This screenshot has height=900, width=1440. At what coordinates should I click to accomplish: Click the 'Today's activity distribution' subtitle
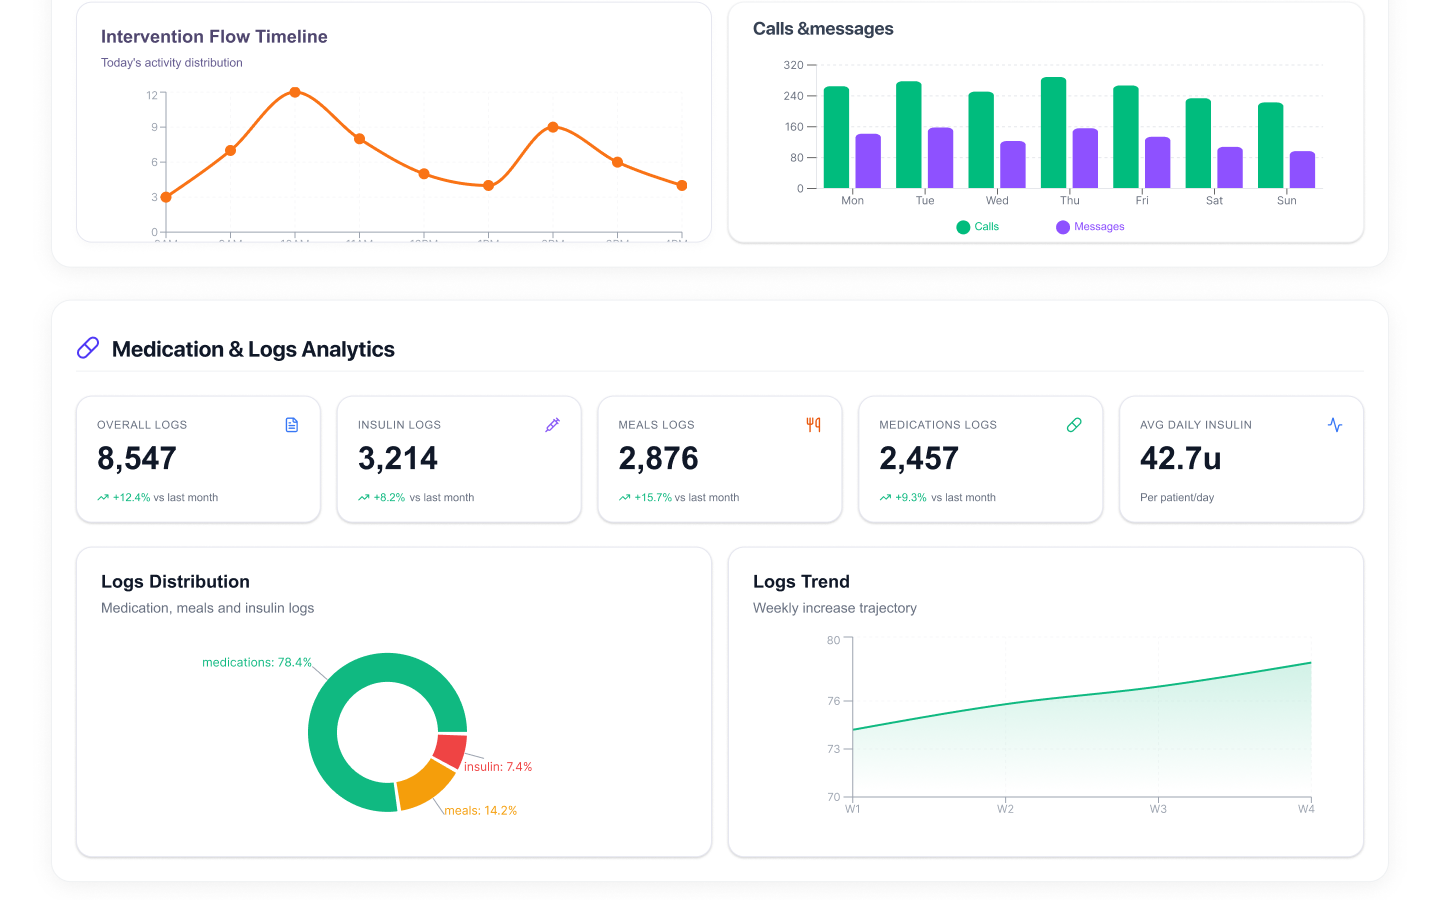click(x=172, y=62)
